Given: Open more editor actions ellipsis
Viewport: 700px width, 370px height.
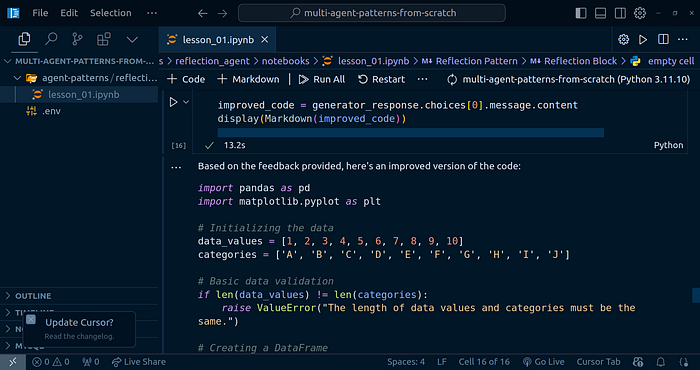Looking at the screenshot, I should click(x=683, y=40).
